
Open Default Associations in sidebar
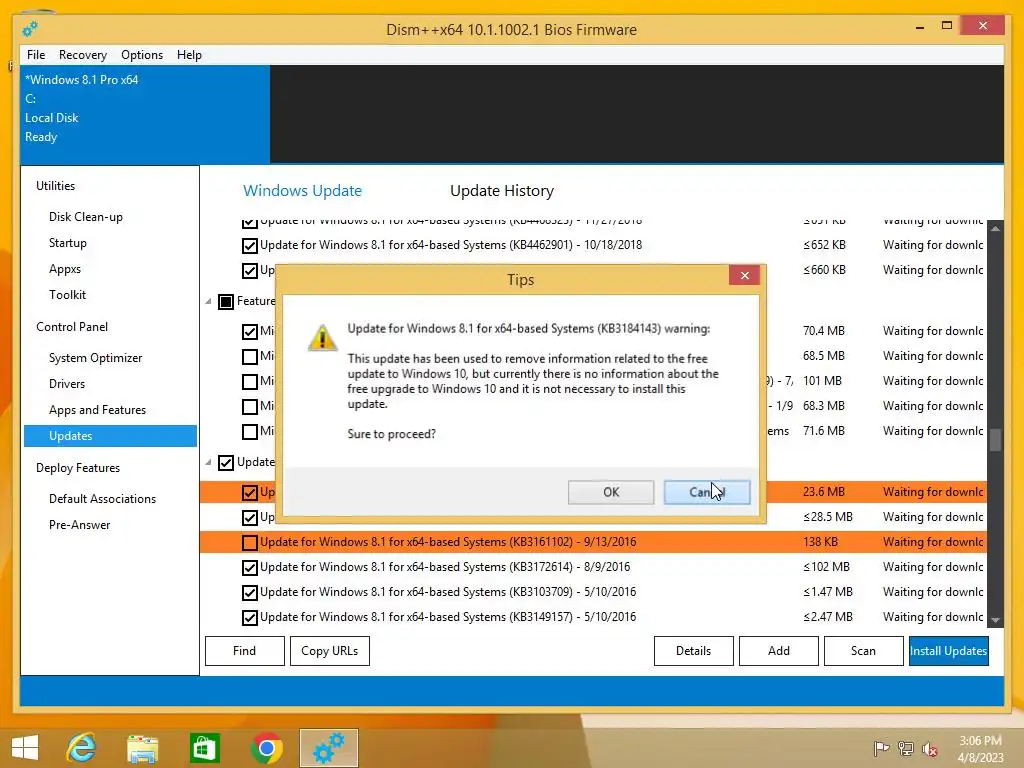pyautogui.click(x=103, y=499)
